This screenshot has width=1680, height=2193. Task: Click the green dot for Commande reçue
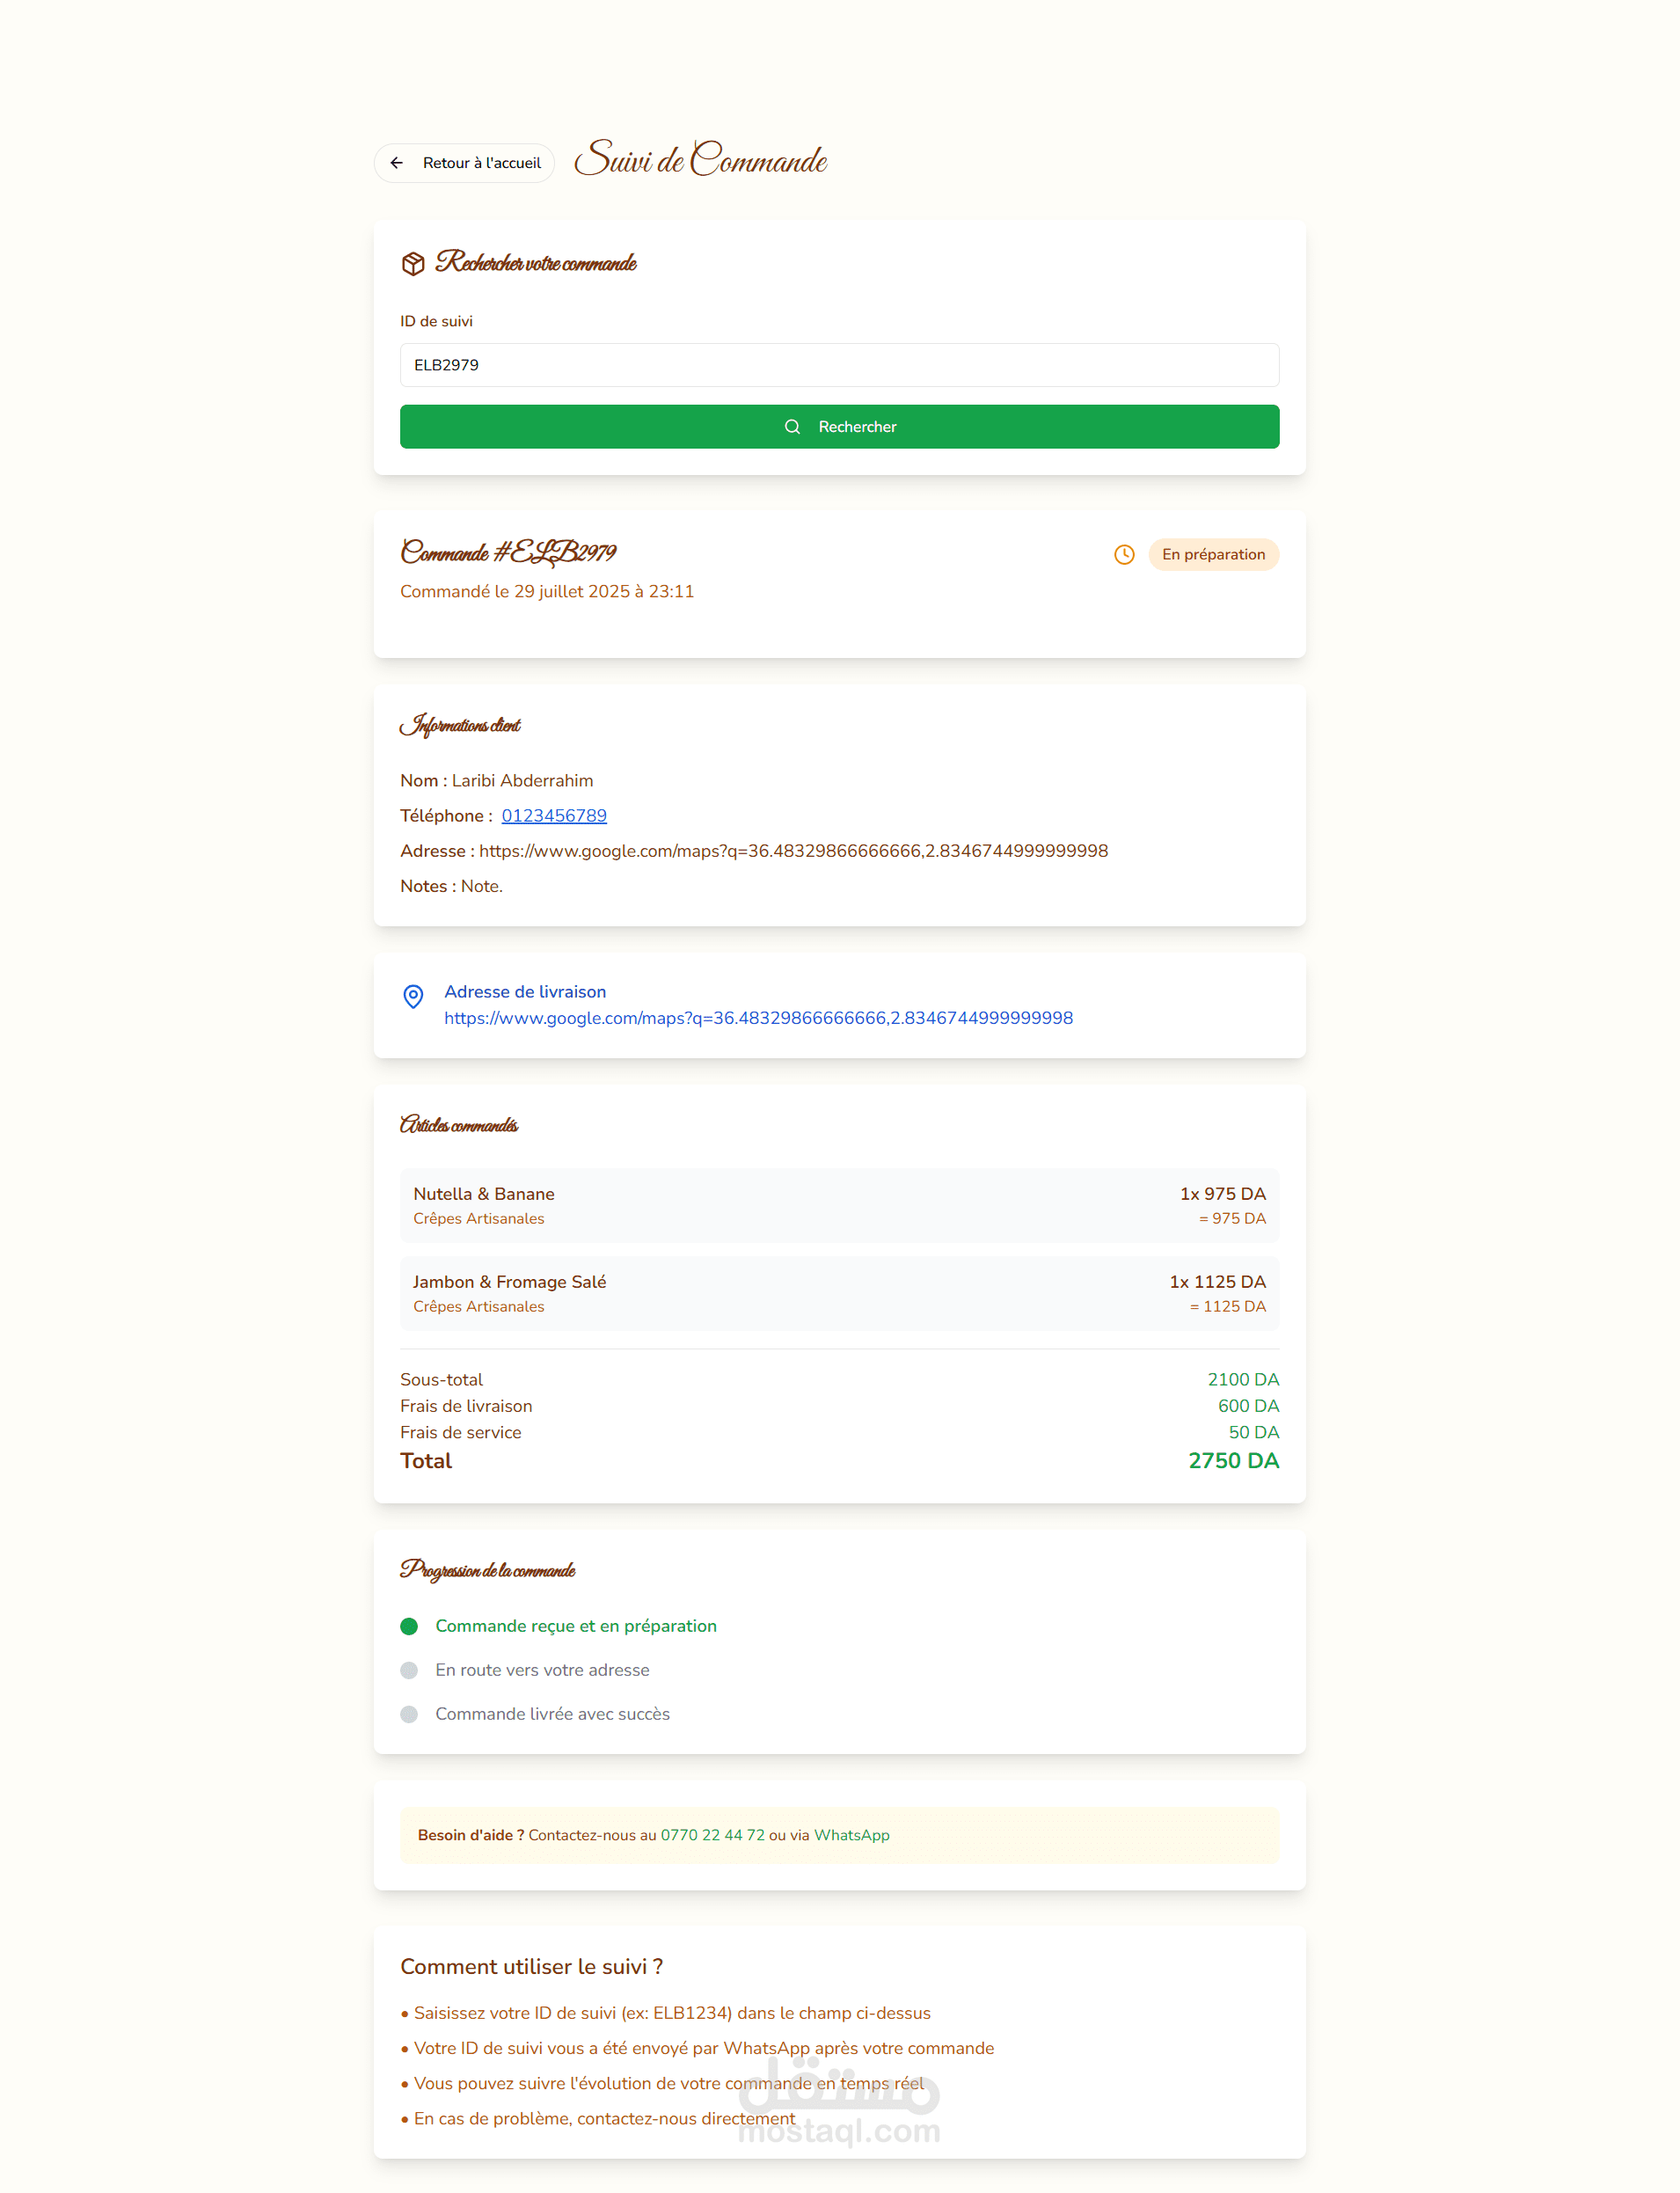409,1626
